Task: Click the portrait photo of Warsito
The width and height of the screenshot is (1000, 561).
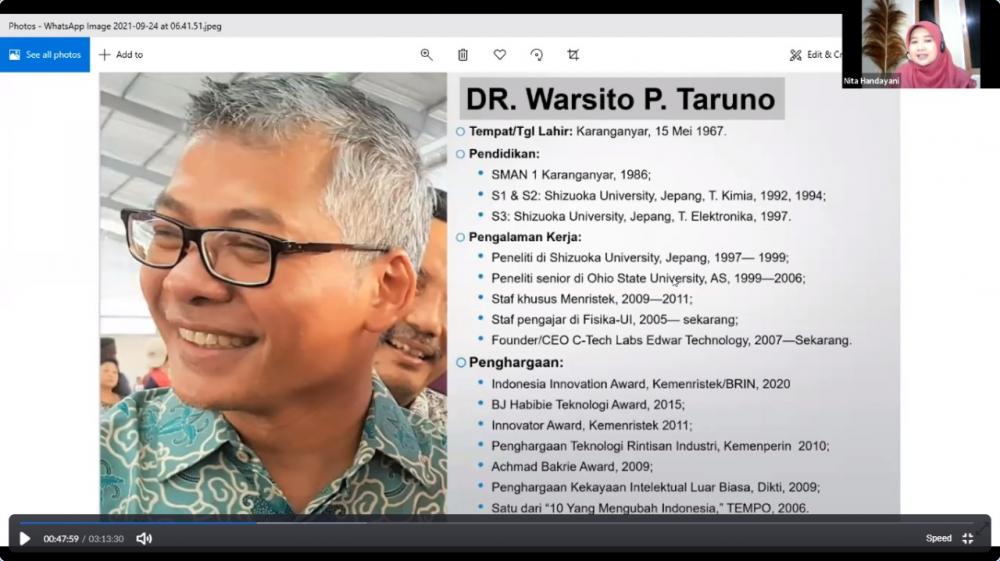Action: [273, 293]
